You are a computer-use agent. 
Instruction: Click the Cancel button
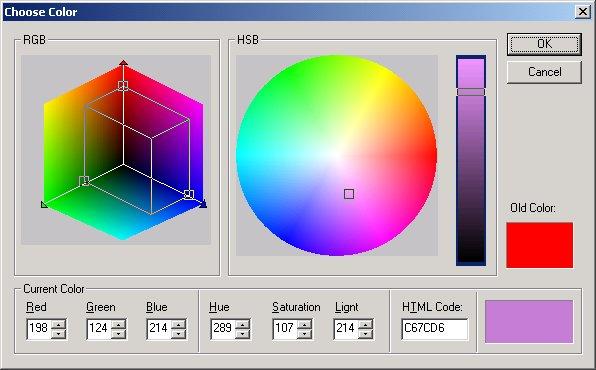[544, 72]
